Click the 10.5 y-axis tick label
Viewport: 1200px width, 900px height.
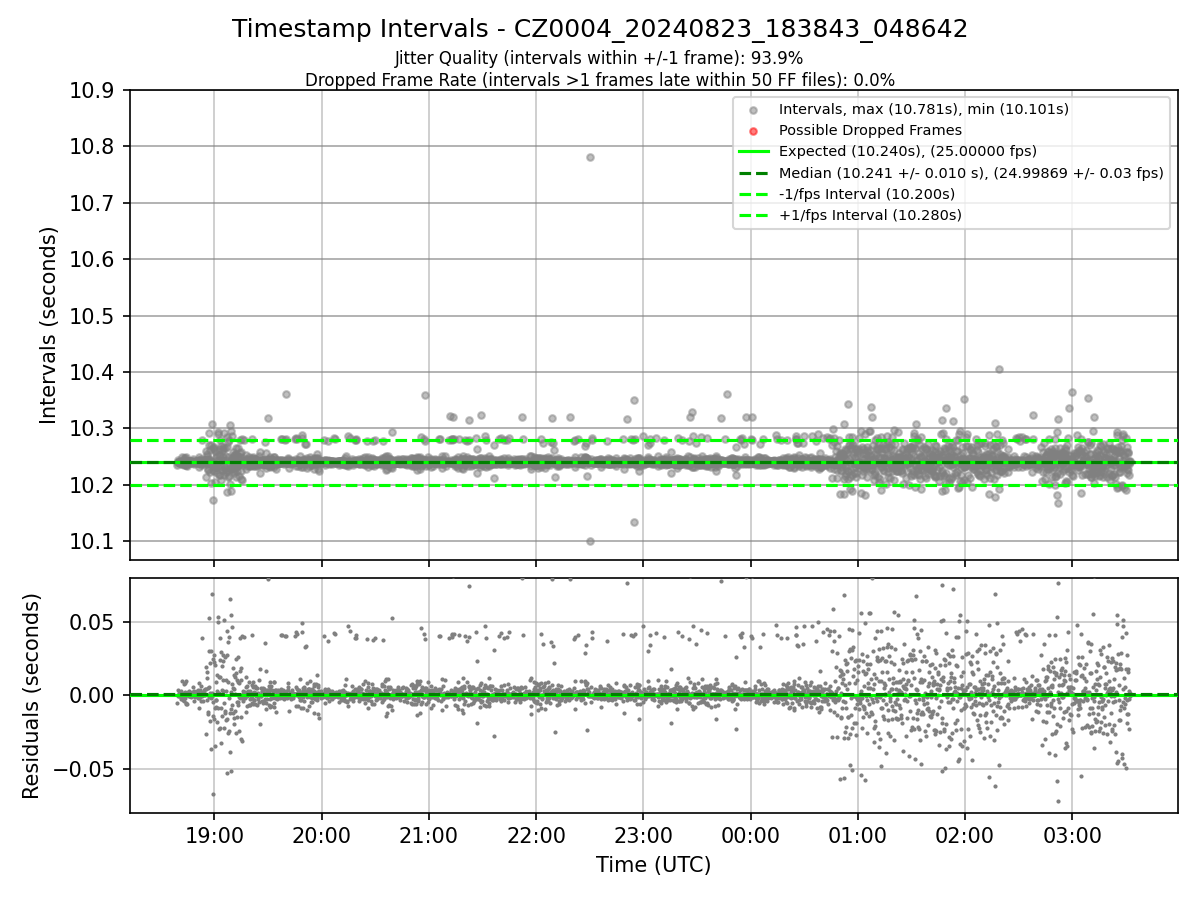94,316
